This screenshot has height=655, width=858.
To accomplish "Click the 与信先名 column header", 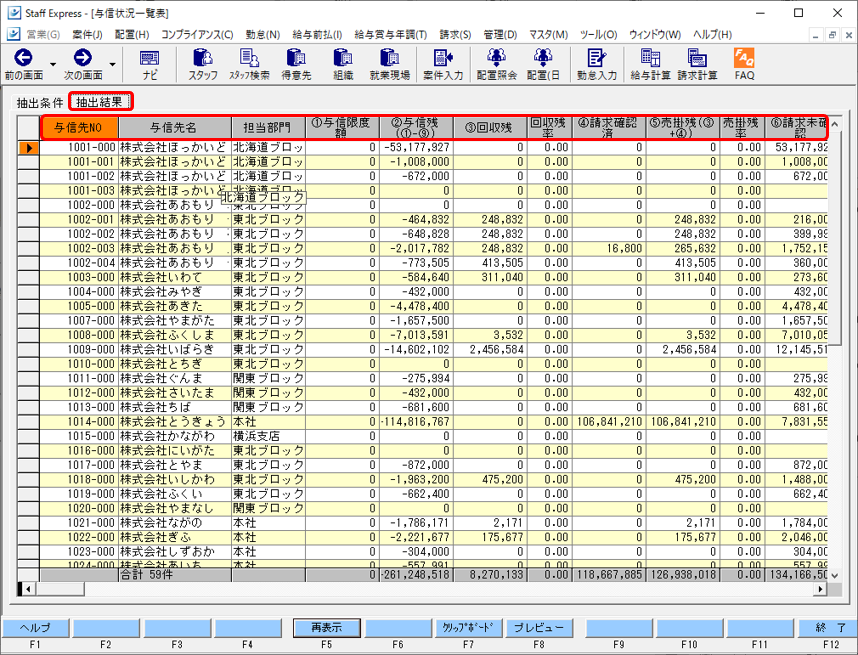I will pyautogui.click(x=175, y=127).
